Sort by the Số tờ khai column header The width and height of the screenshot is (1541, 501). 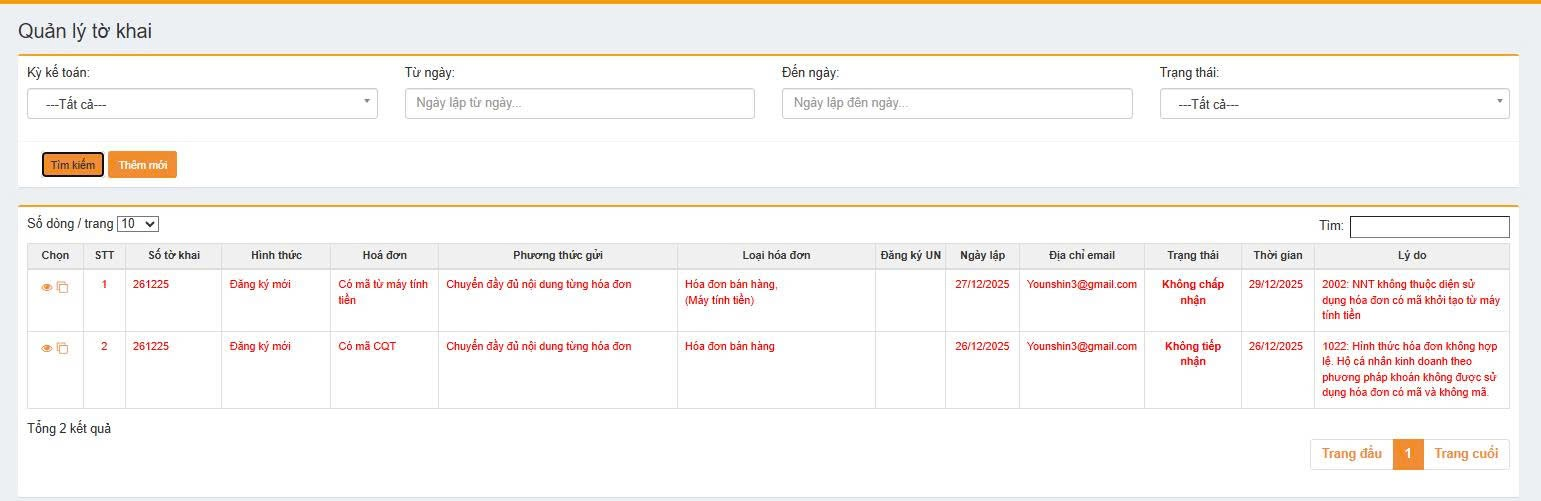173,256
